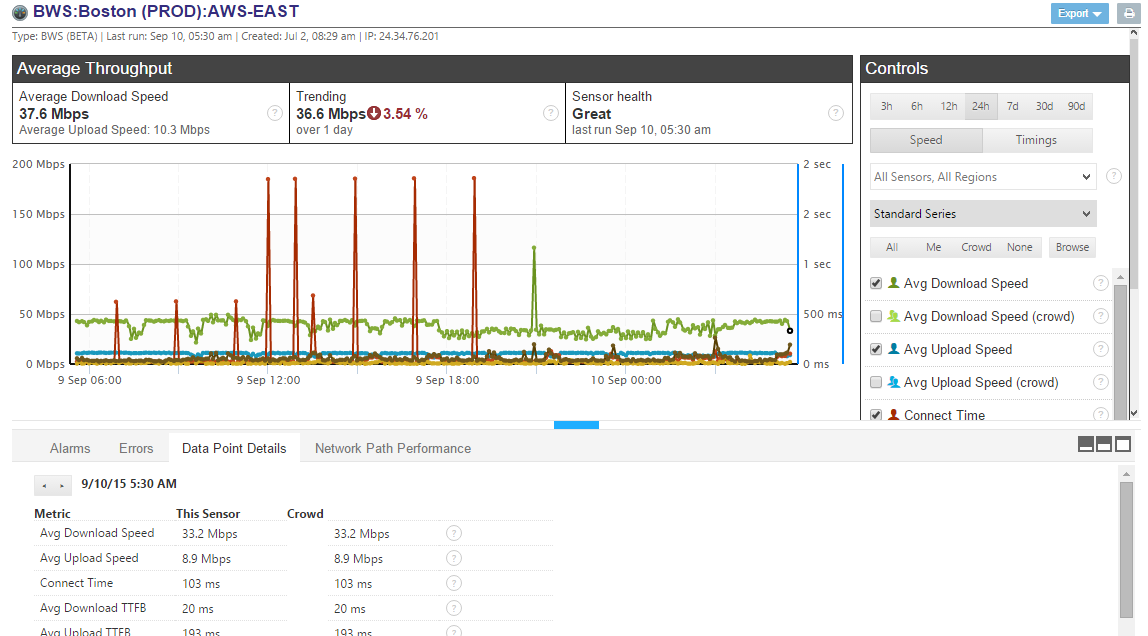
Task: Enable Avg Upload Speed (crowd) series
Action: [876, 382]
